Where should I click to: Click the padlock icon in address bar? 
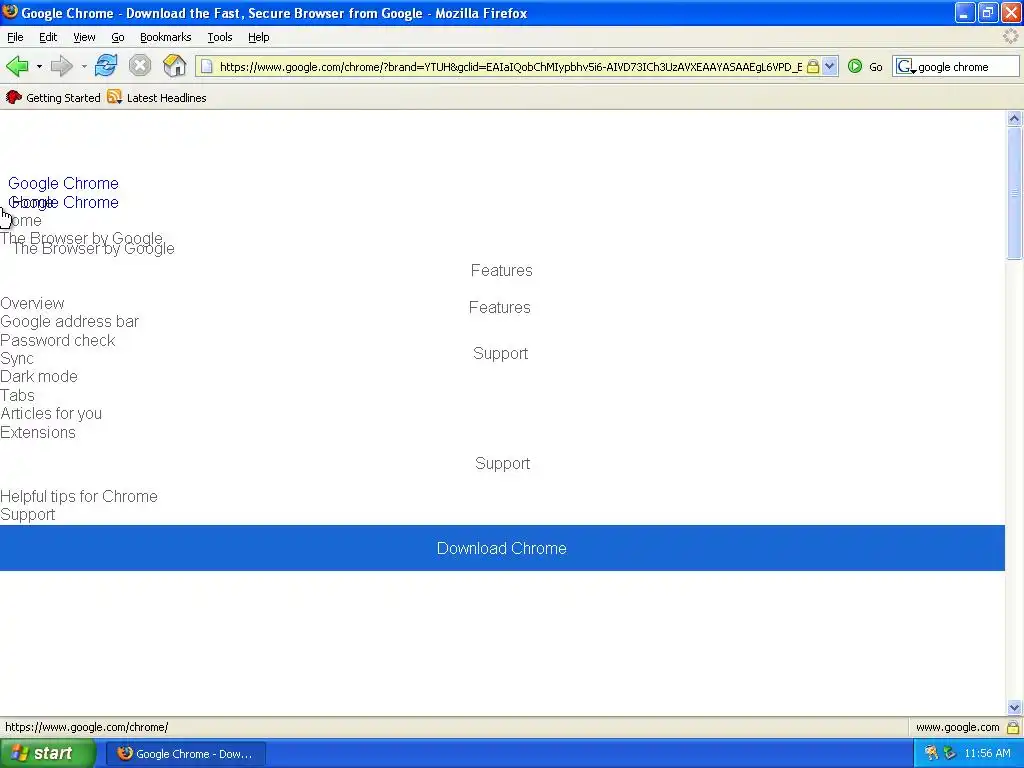pyautogui.click(x=812, y=67)
